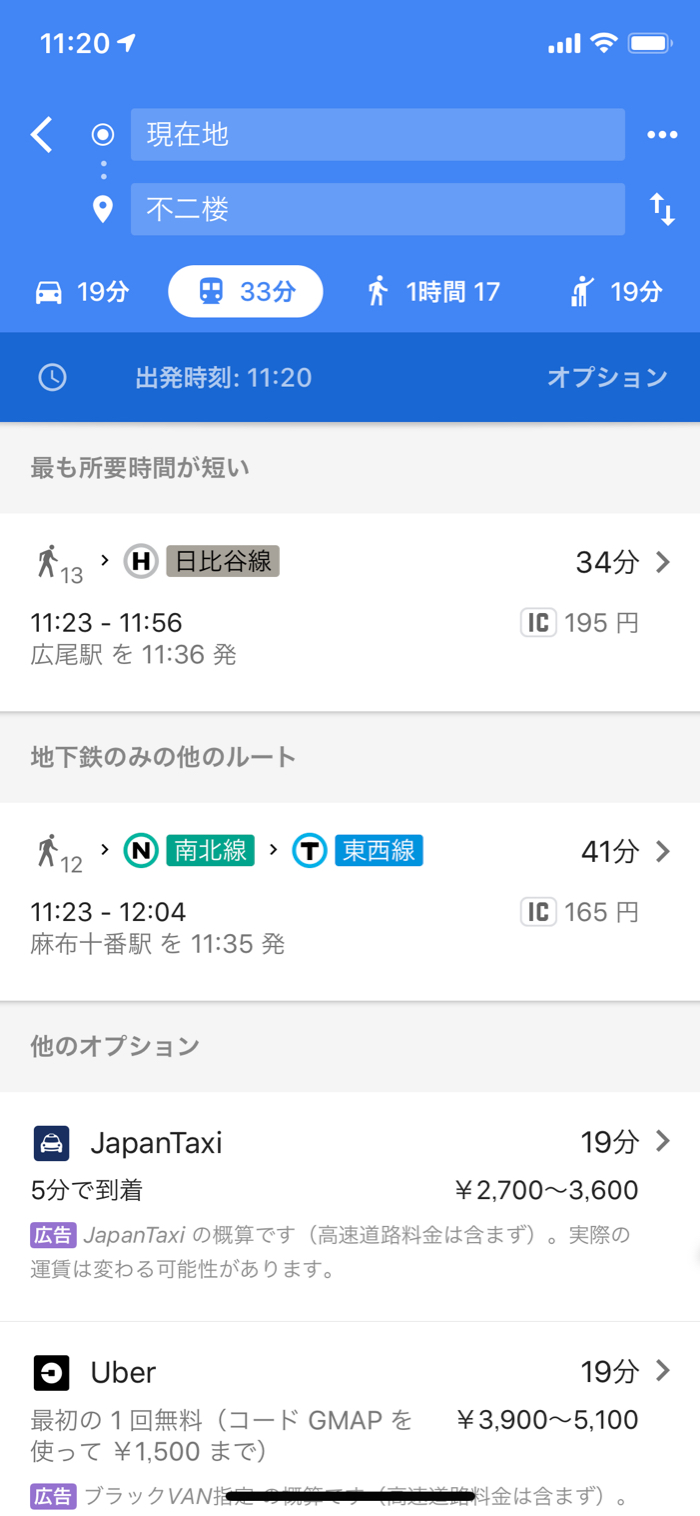Image resolution: width=700 pixels, height=1516 pixels.
Task: Tap the Tozai line T circle icon
Action: (310, 851)
